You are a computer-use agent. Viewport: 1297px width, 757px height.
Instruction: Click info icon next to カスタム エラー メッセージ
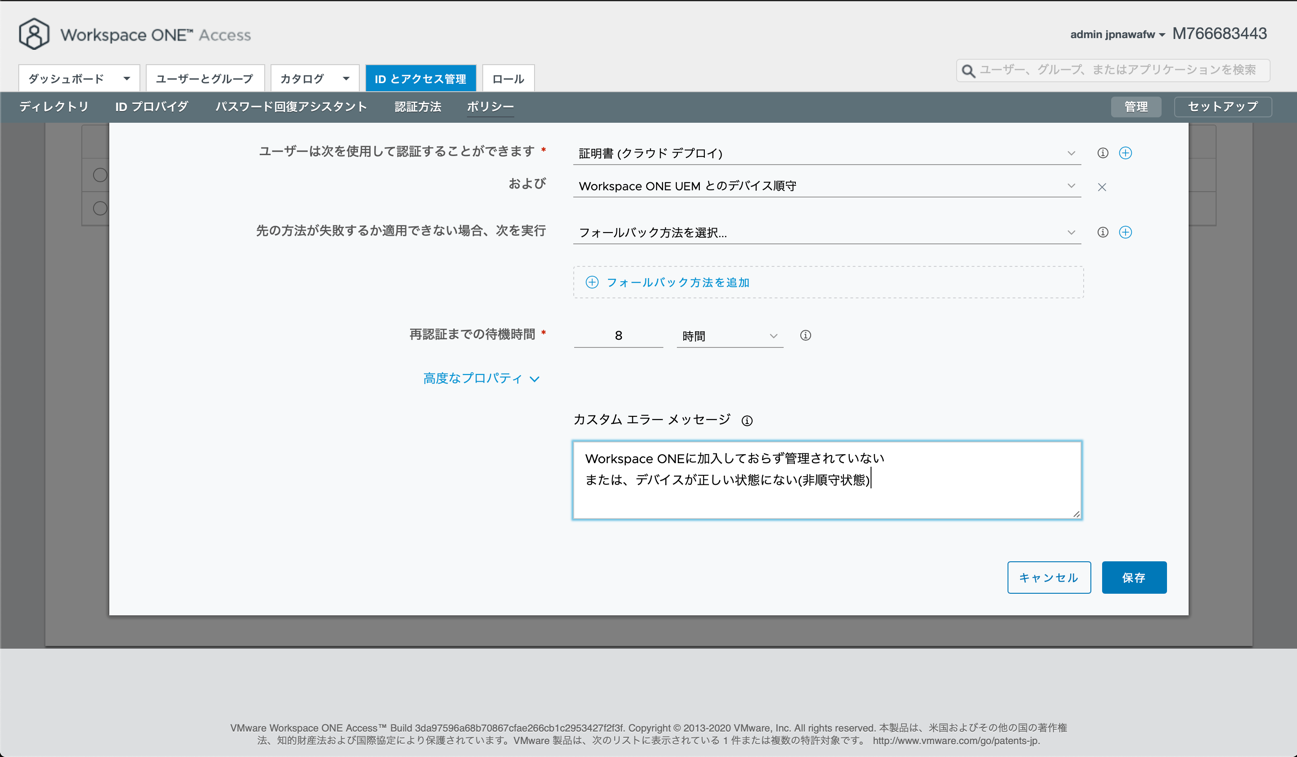(x=747, y=421)
